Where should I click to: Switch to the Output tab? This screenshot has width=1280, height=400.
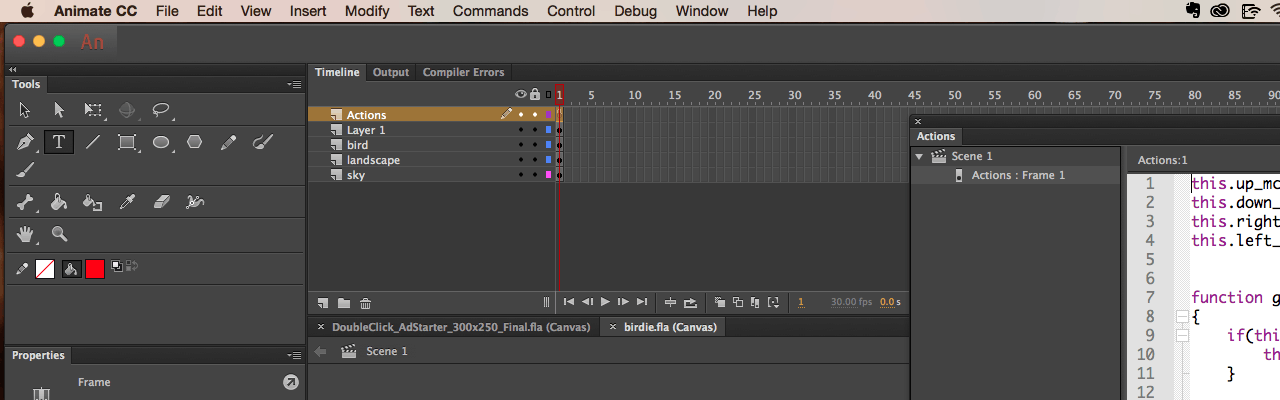coord(391,72)
